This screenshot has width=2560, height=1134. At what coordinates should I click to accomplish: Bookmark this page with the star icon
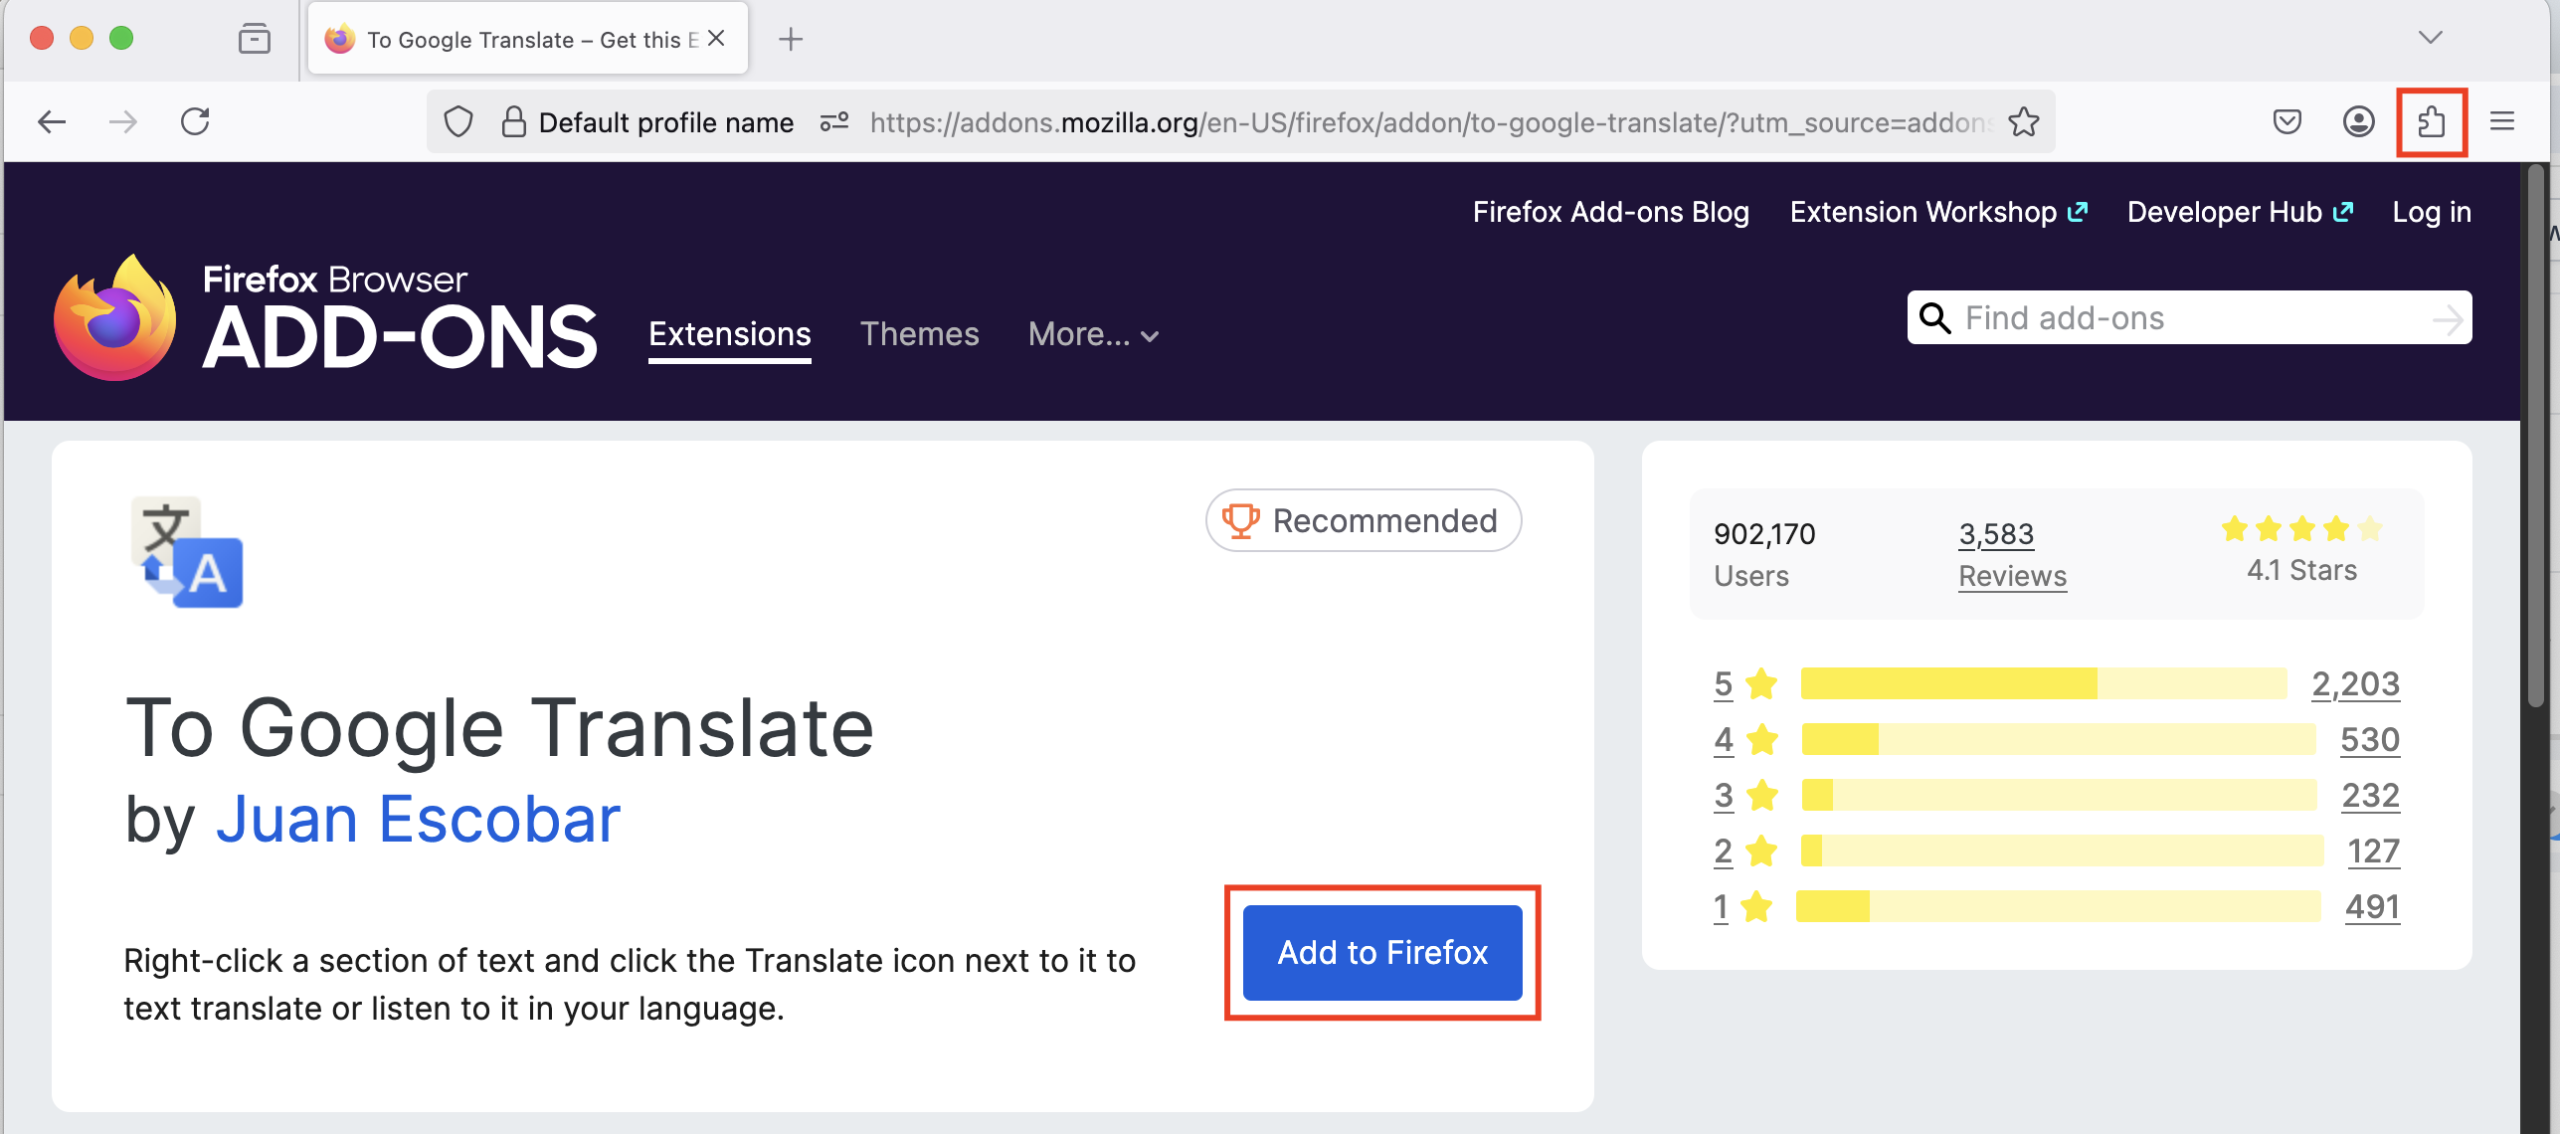(x=2025, y=121)
